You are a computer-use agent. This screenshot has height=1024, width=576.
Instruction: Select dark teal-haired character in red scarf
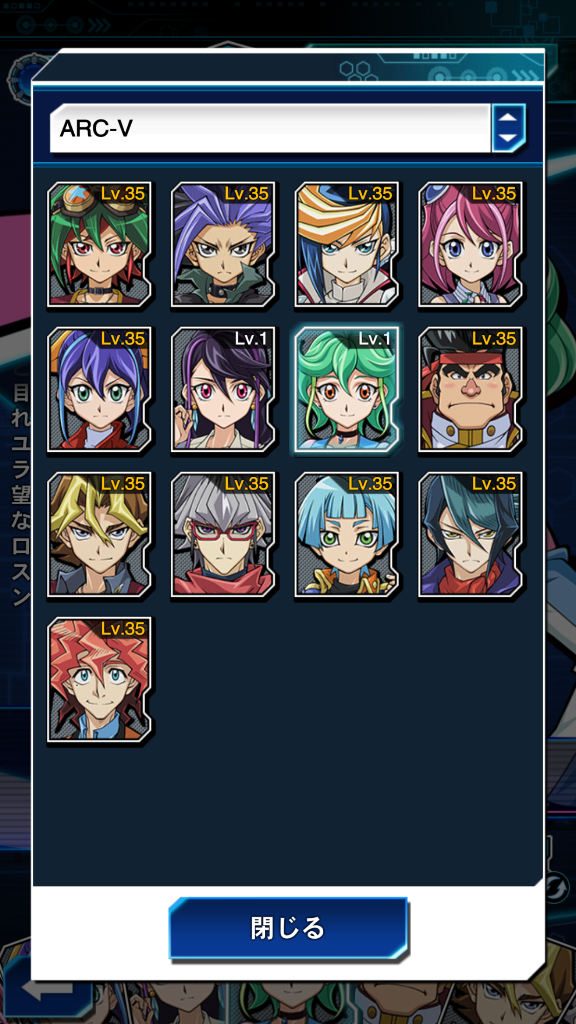471,534
